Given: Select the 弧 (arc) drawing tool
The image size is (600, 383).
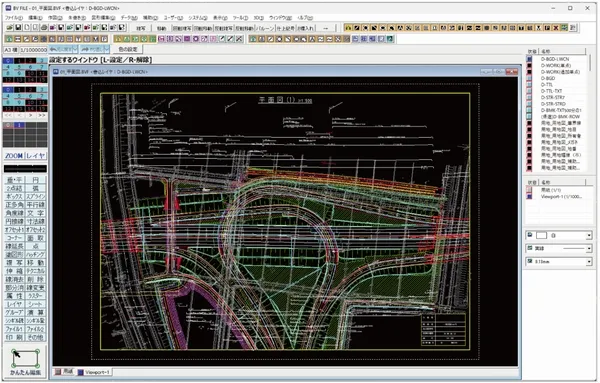Looking at the screenshot, I should click(36, 188).
